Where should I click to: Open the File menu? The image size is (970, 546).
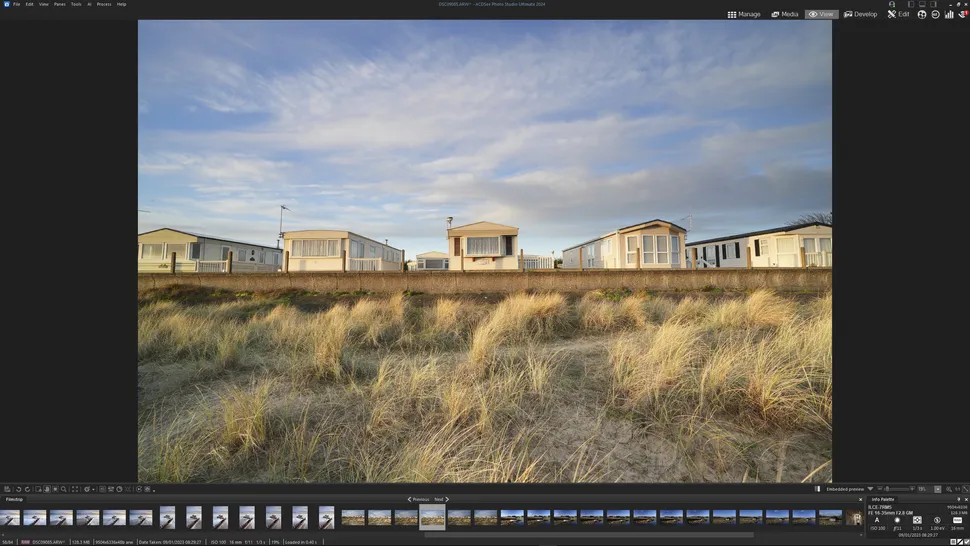pyautogui.click(x=16, y=4)
